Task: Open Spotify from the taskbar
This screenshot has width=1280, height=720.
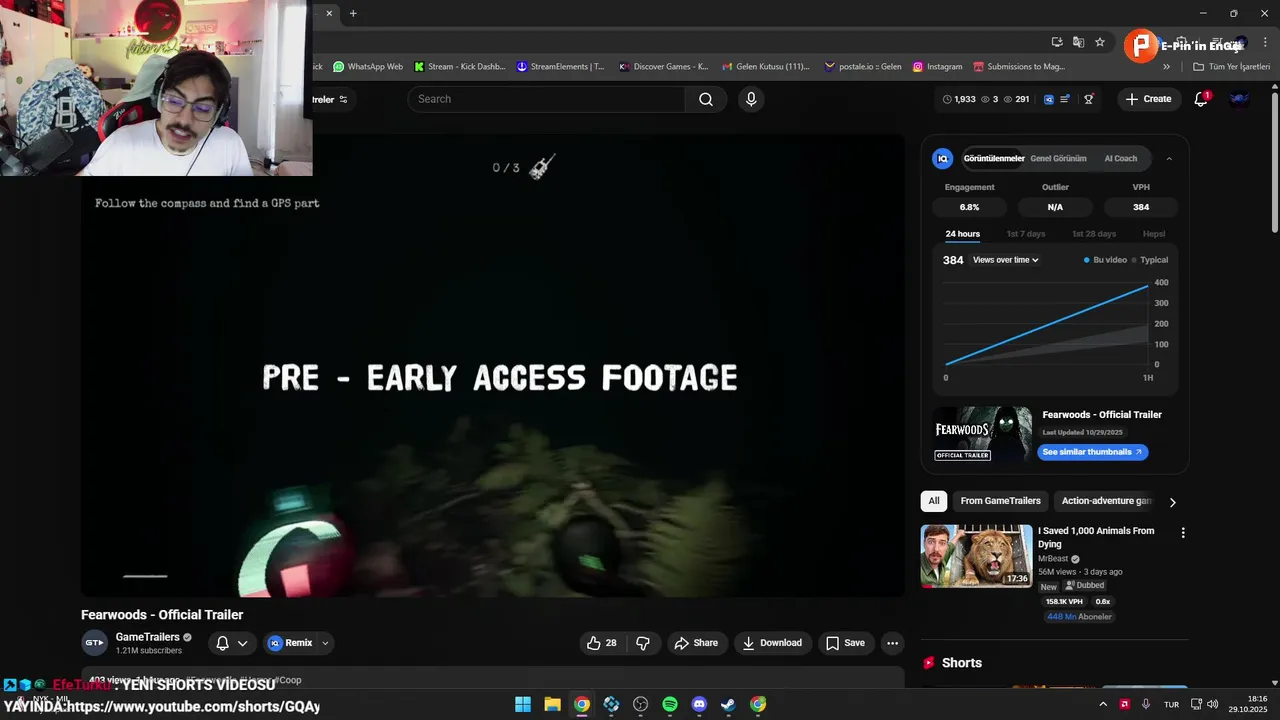Action: (670, 705)
